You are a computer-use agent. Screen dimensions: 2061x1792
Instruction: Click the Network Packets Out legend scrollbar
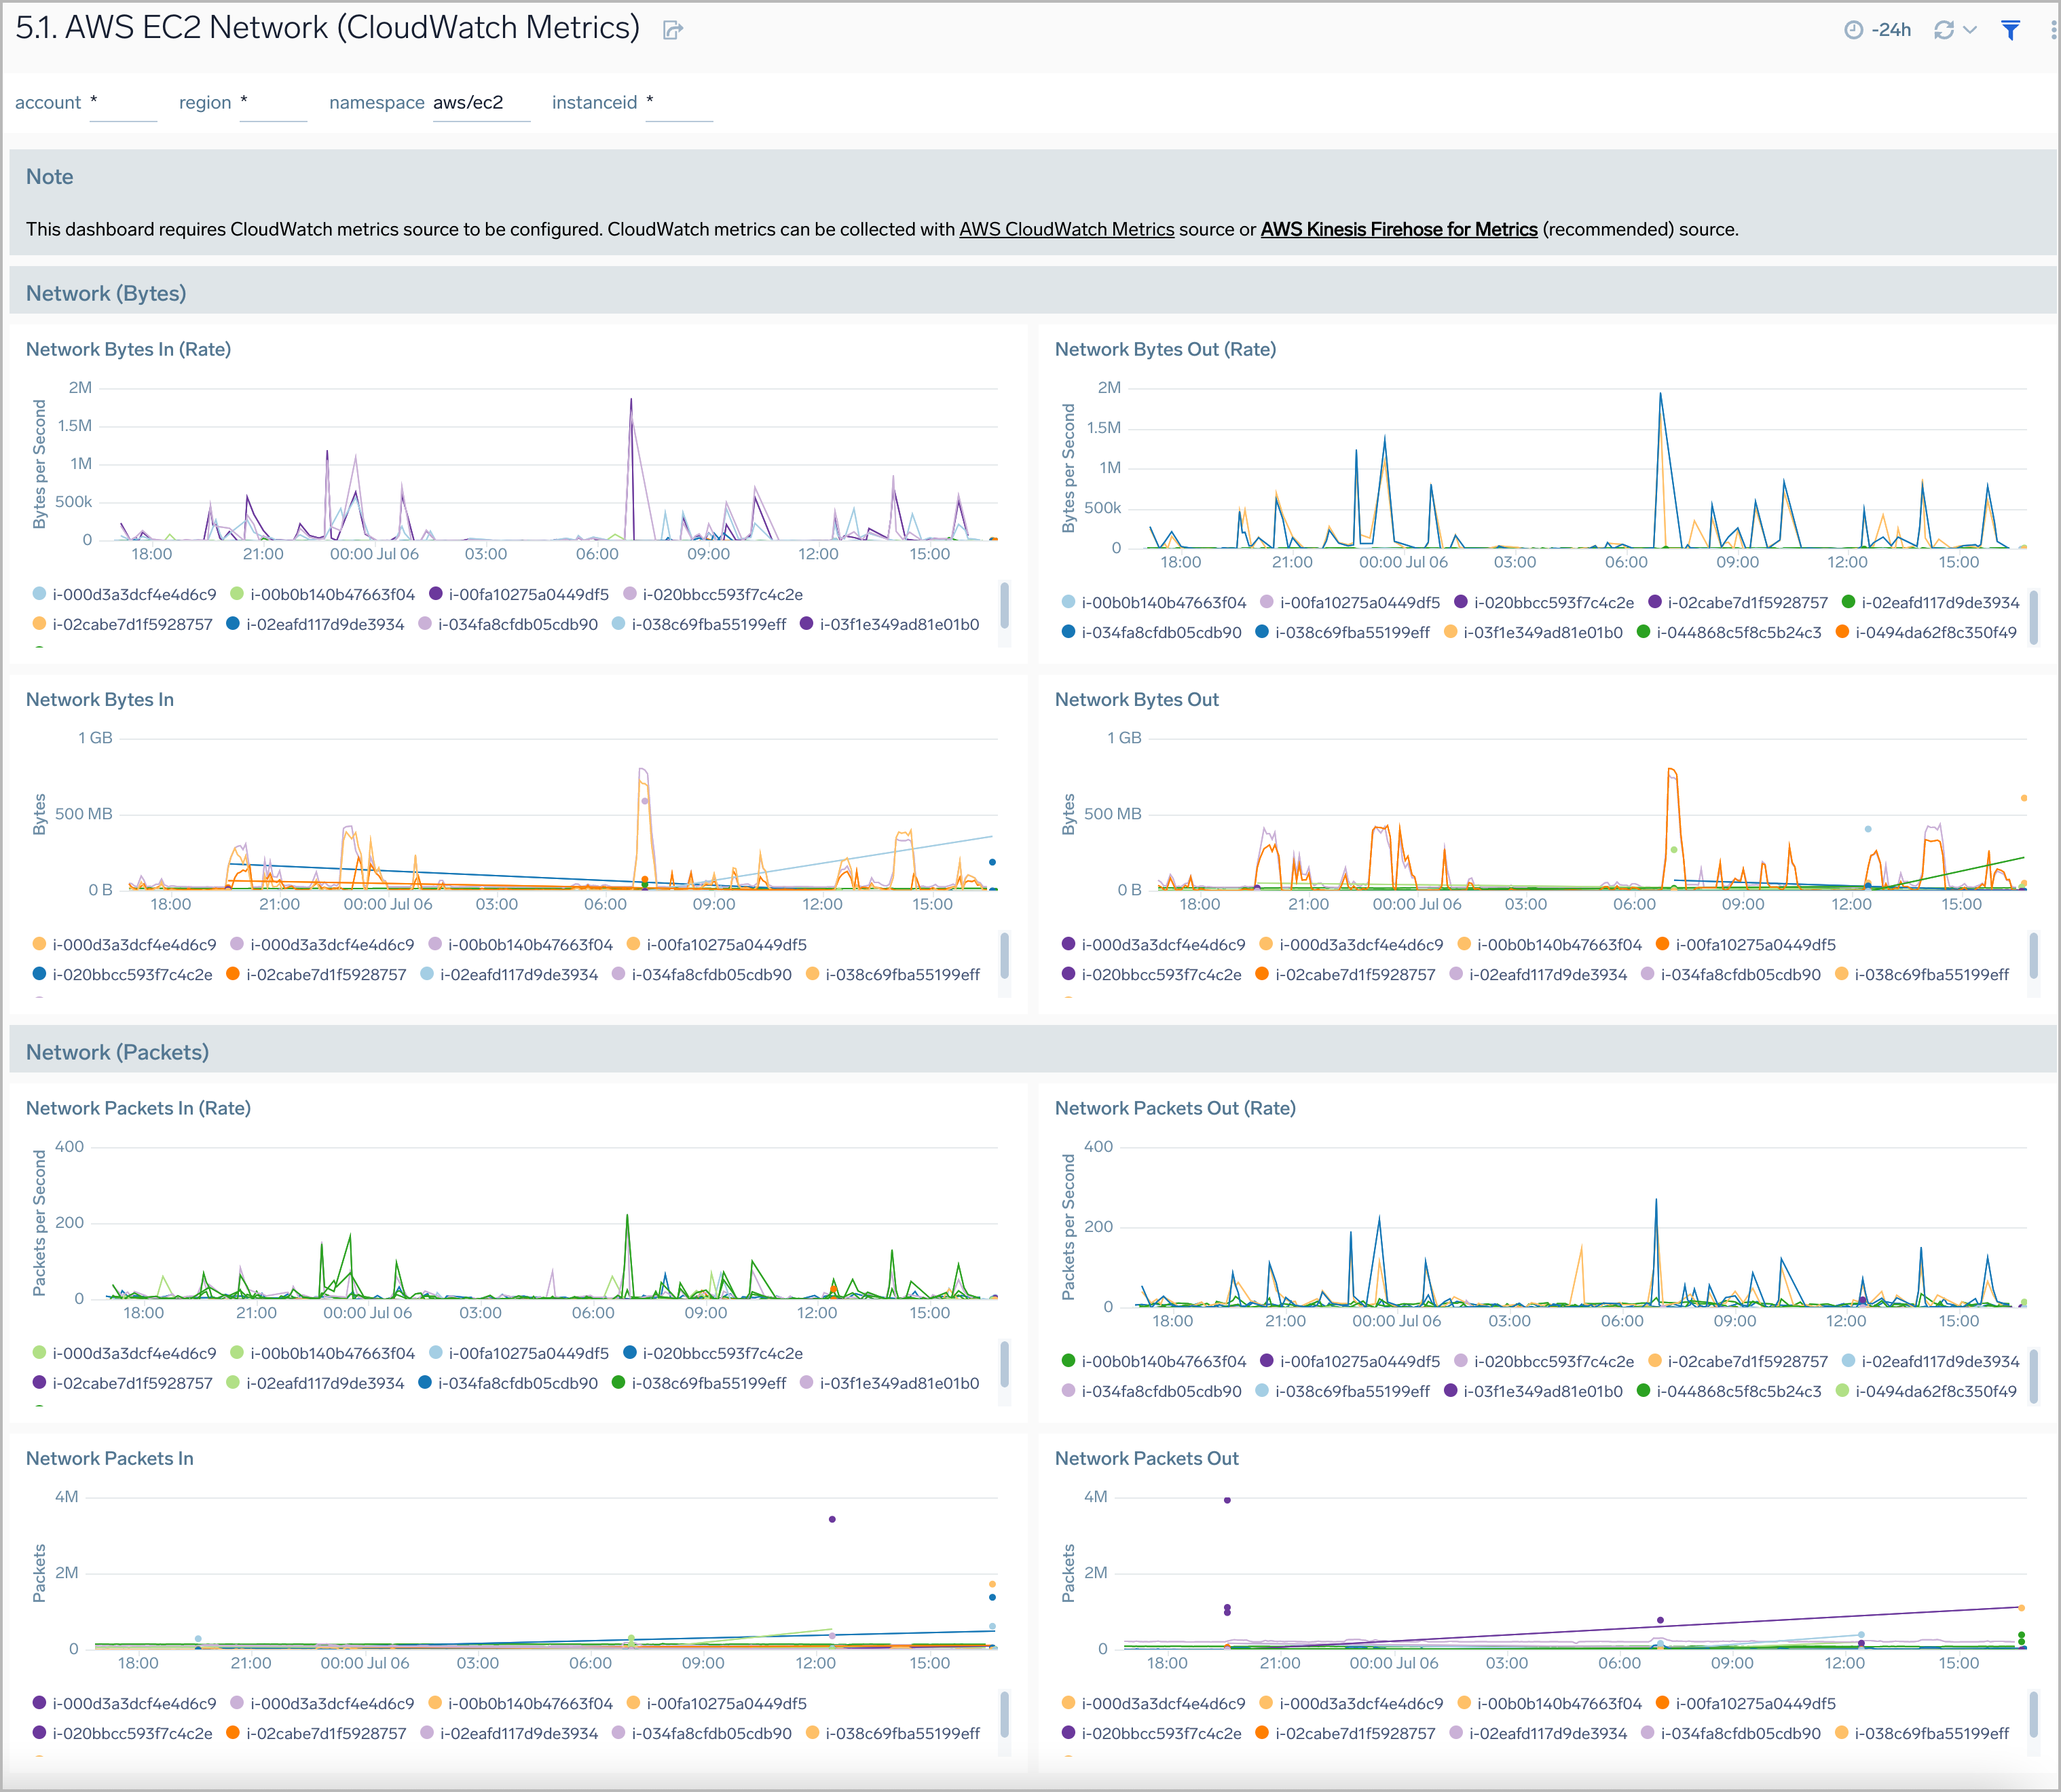click(x=2033, y=1714)
